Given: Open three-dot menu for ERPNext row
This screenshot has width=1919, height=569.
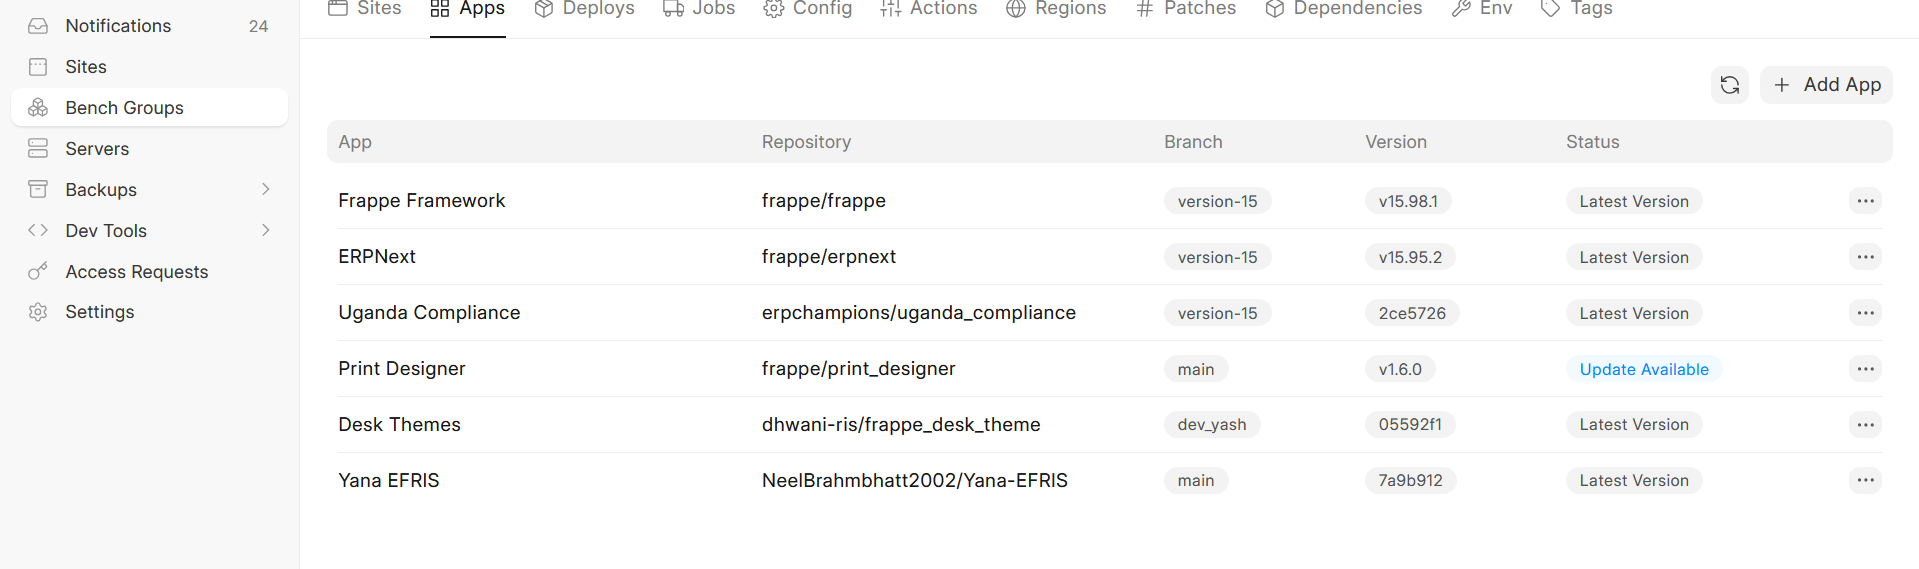Looking at the screenshot, I should 1865,257.
